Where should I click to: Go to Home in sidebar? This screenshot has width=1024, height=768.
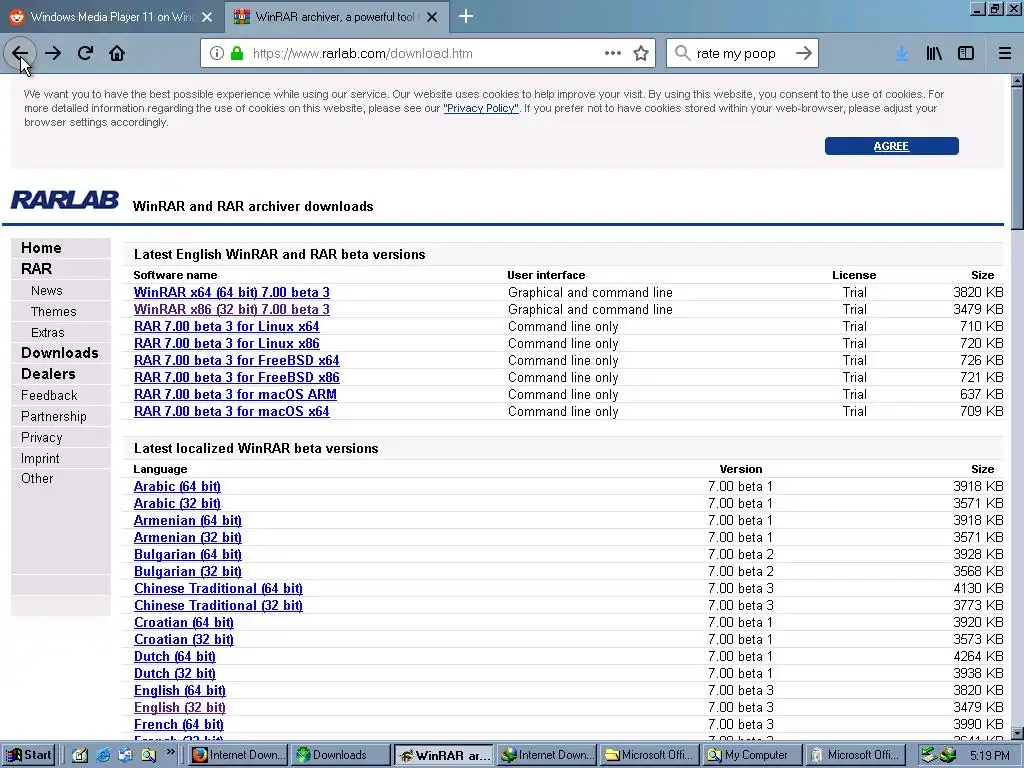point(41,248)
